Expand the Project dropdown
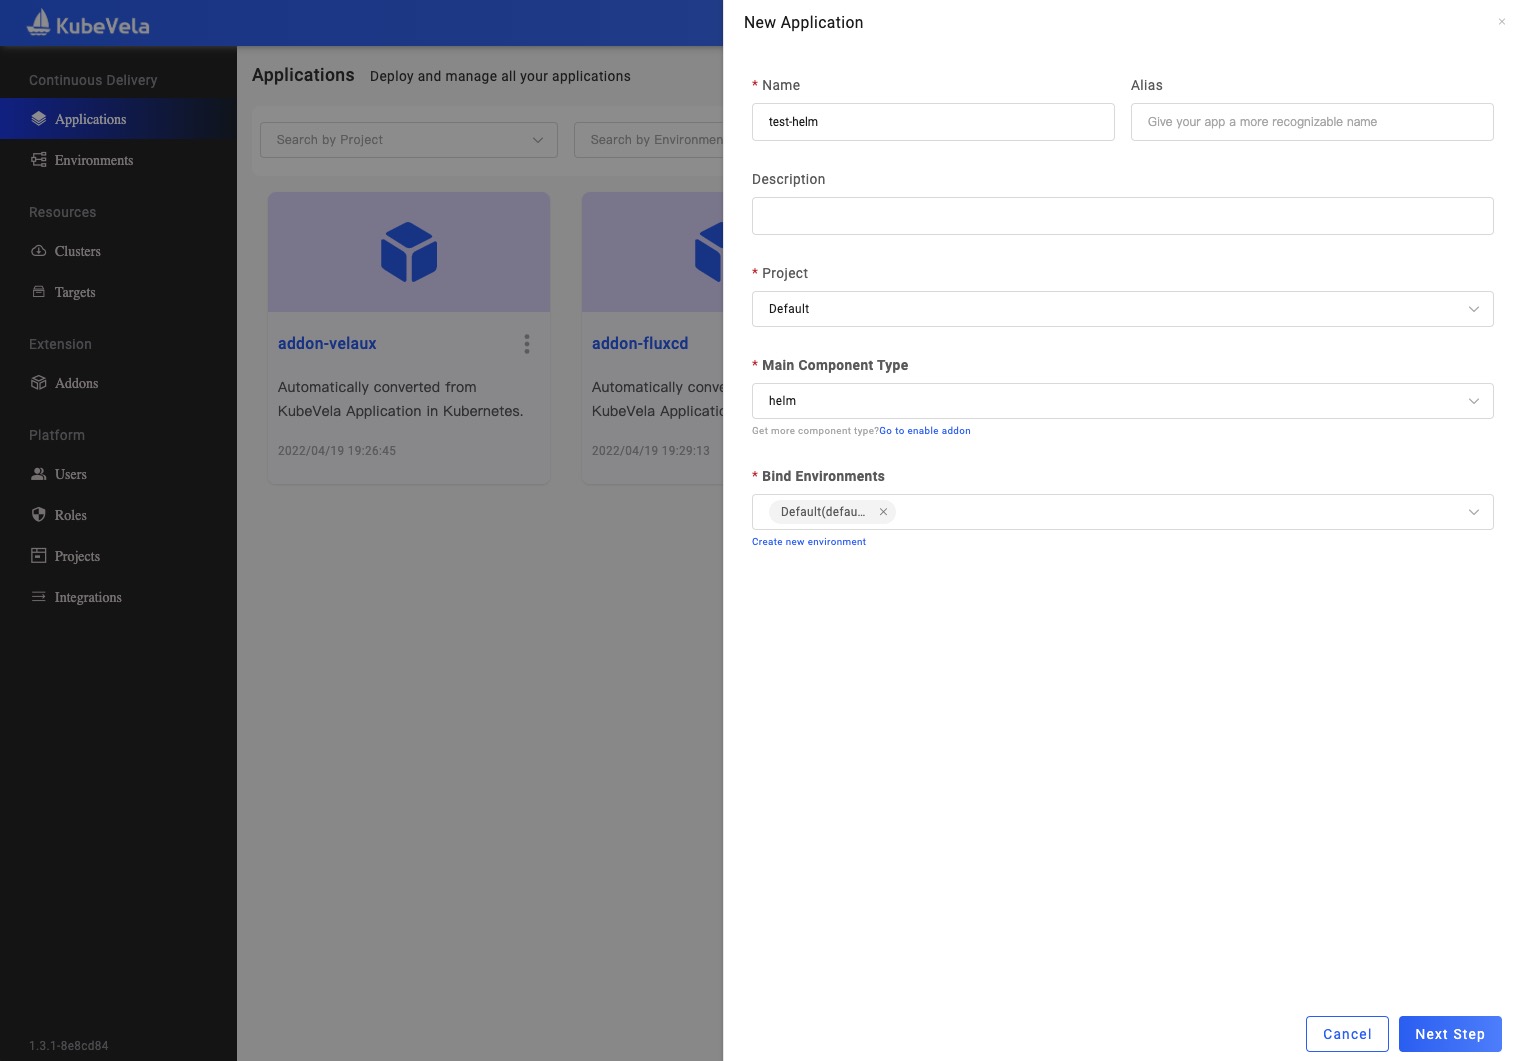 (x=1122, y=309)
